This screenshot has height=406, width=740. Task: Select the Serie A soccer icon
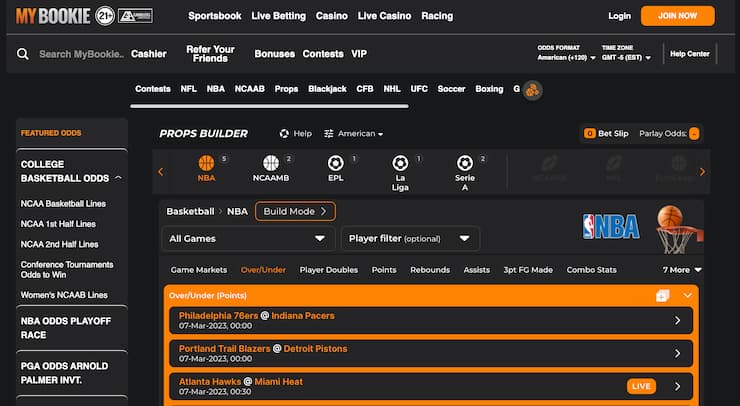click(x=465, y=163)
